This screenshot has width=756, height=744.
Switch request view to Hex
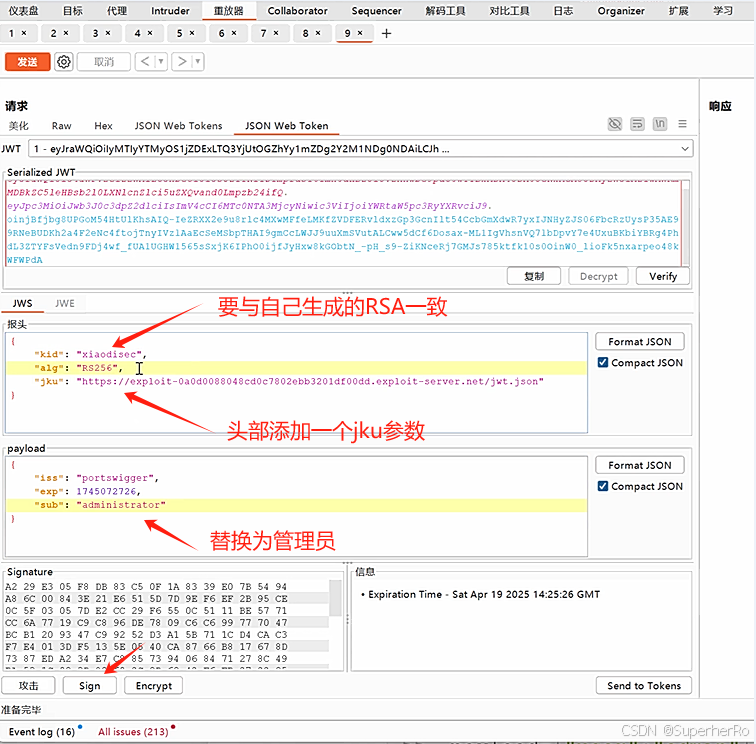point(103,126)
